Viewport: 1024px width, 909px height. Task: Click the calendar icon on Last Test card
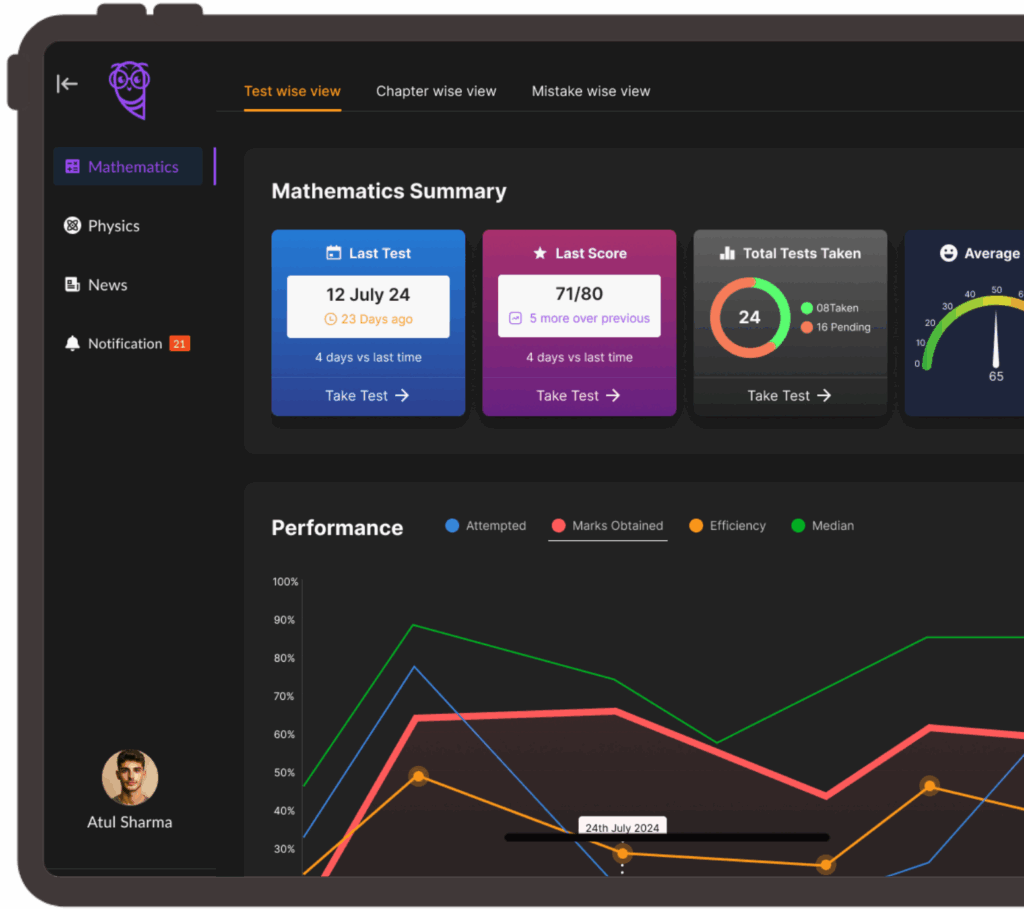[334, 254]
